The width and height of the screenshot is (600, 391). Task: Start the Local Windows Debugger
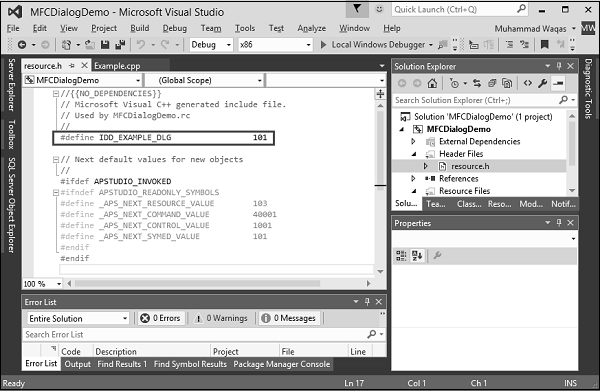click(373, 45)
